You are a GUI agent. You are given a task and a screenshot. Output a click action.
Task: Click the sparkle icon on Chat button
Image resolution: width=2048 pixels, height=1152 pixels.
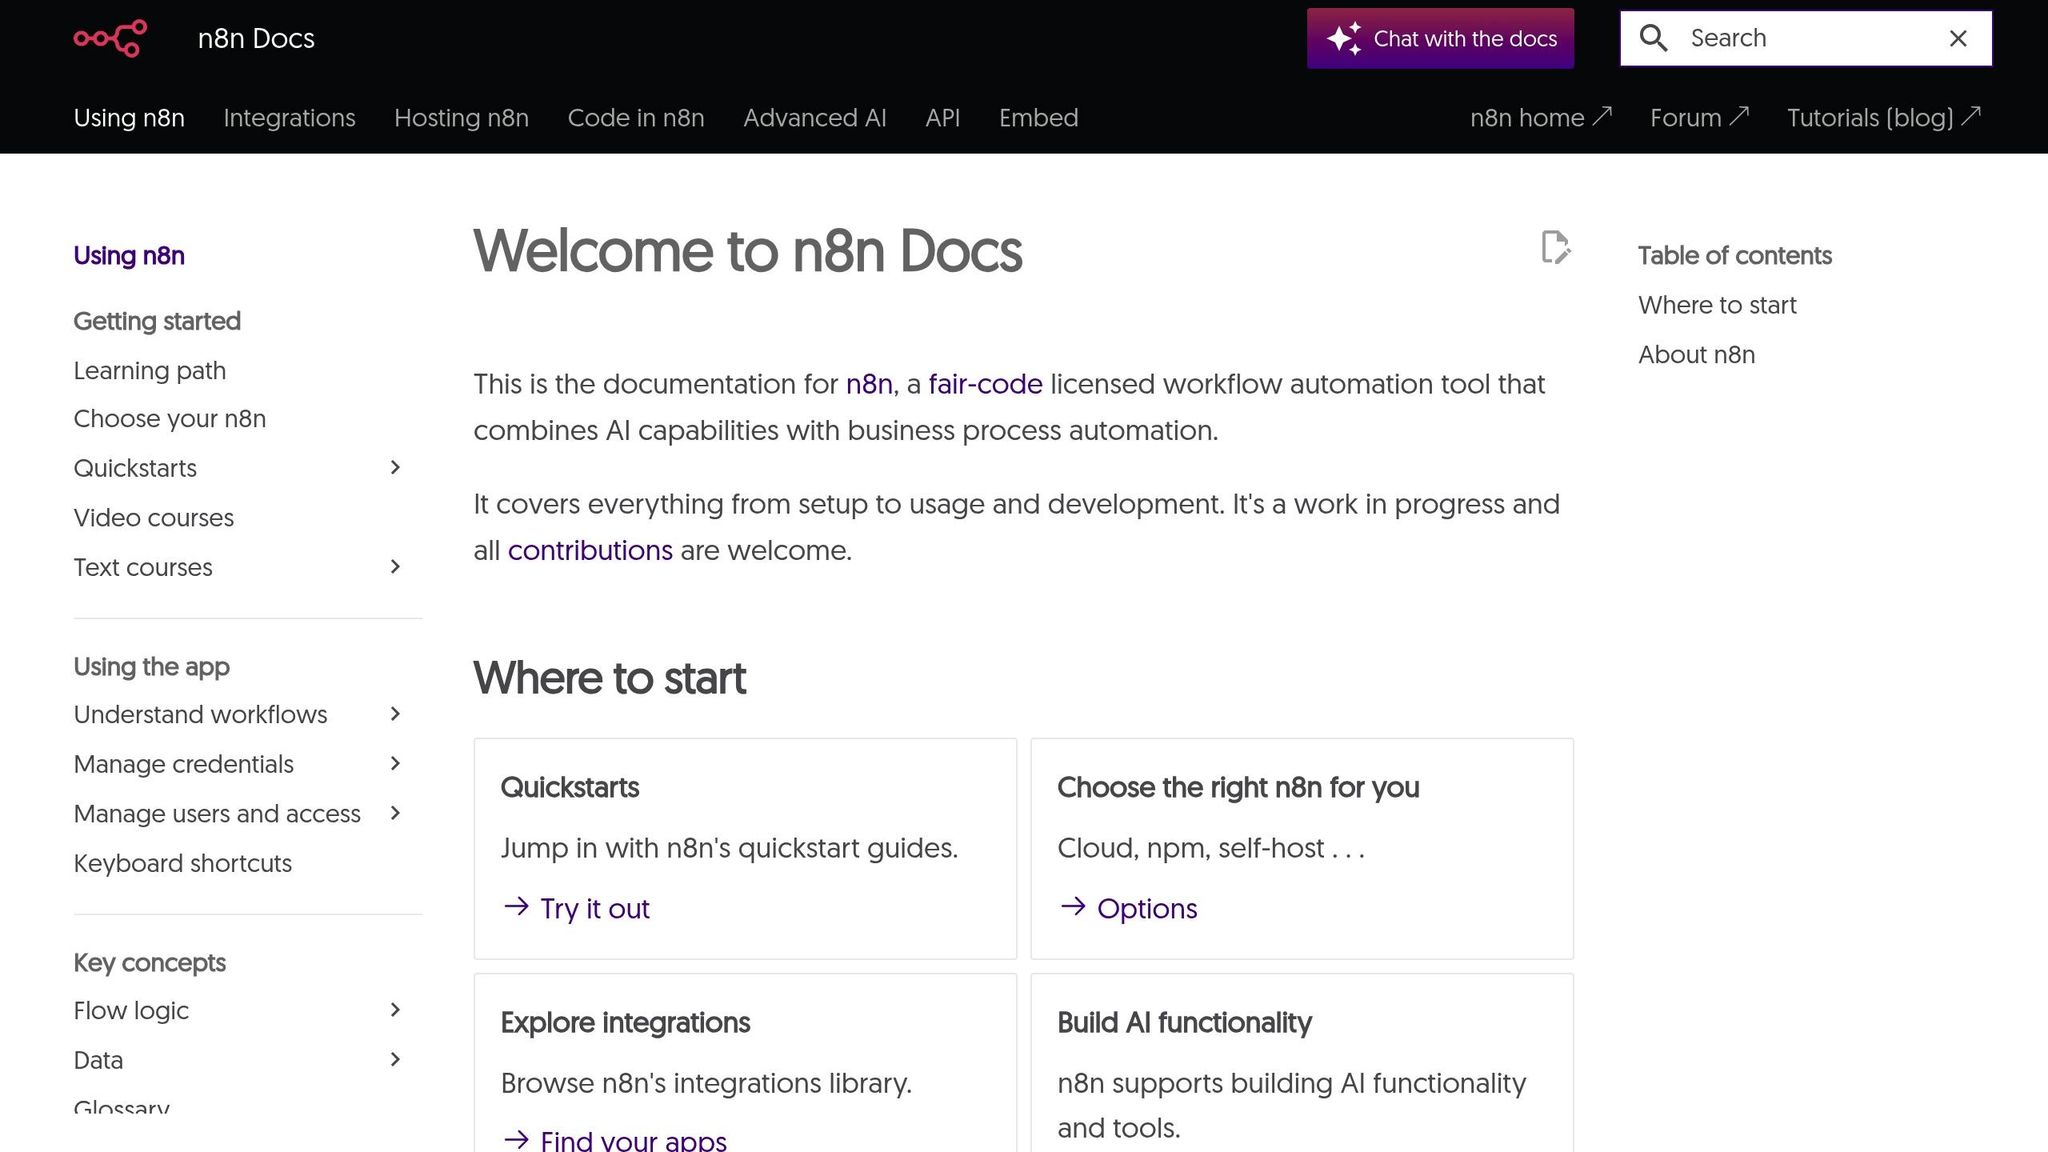pyautogui.click(x=1344, y=38)
